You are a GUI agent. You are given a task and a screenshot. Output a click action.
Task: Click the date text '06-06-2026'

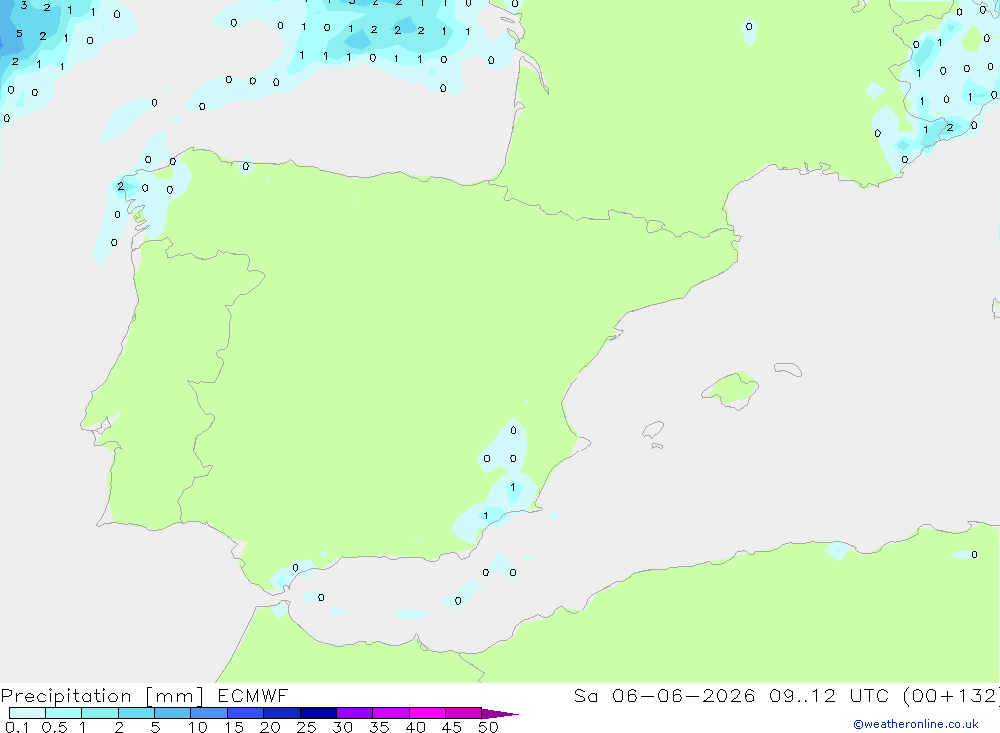click(x=683, y=695)
